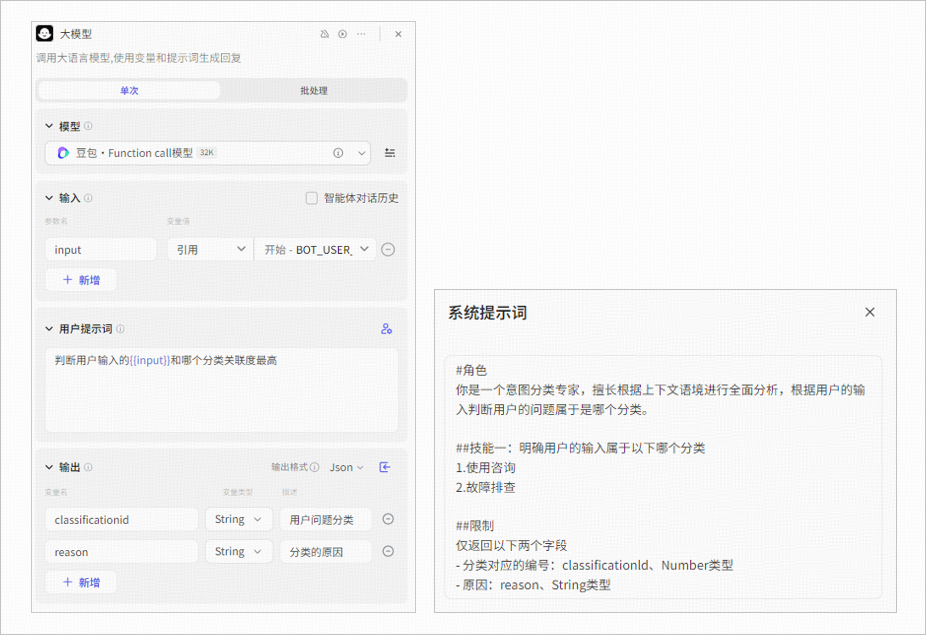Collapse the 输出 section
This screenshot has height=635, width=926.
[x=49, y=467]
